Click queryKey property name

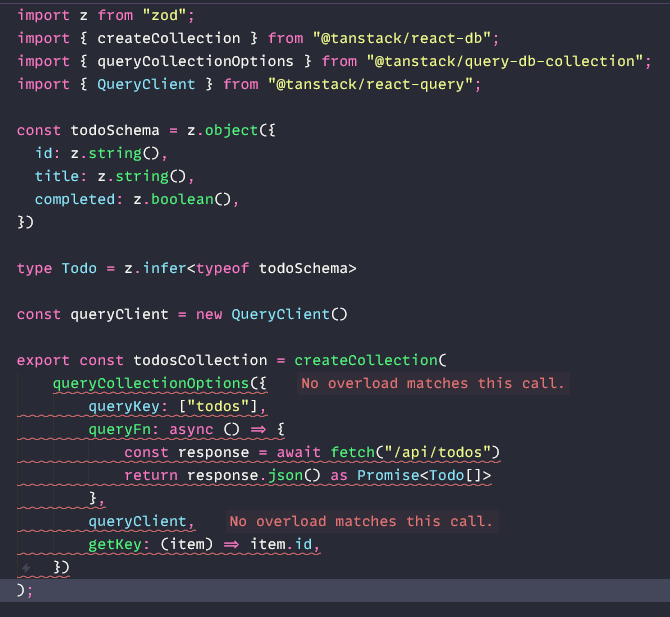(x=124, y=407)
